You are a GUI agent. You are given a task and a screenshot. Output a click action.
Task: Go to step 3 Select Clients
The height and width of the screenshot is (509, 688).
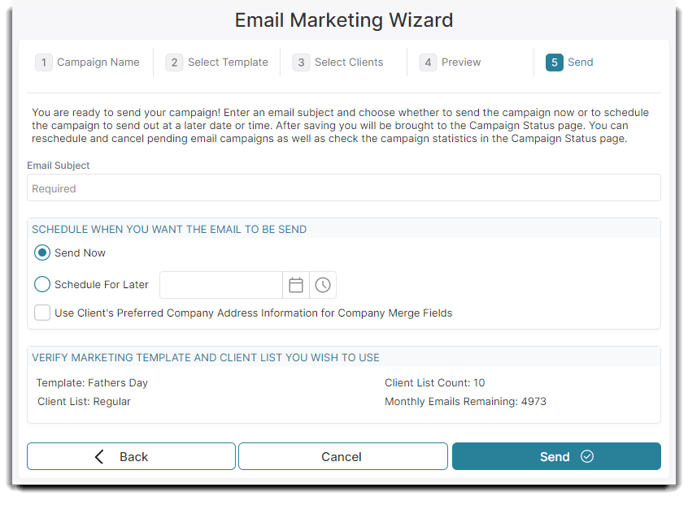point(338,62)
